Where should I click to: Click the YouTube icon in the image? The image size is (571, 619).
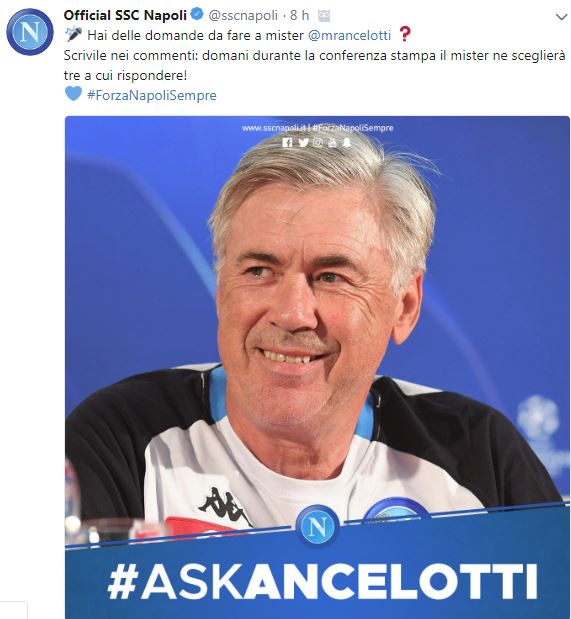click(x=332, y=142)
